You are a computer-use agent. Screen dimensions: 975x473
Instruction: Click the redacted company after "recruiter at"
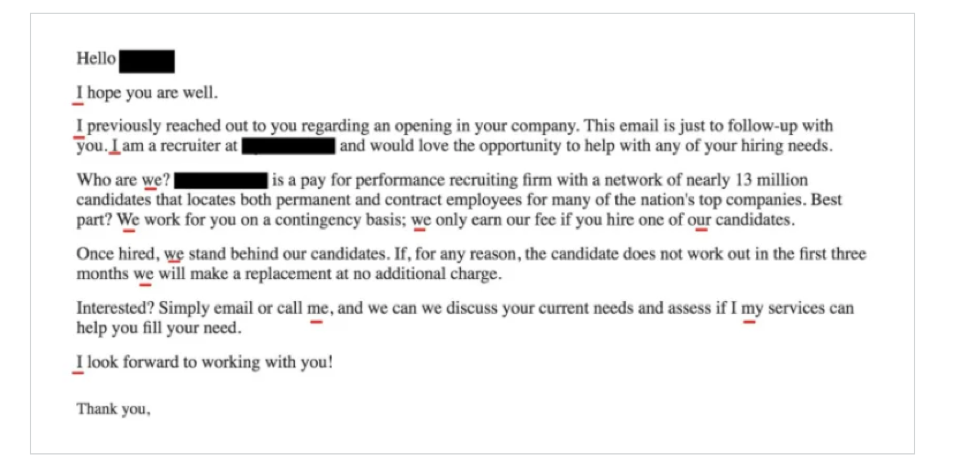[x=289, y=147]
